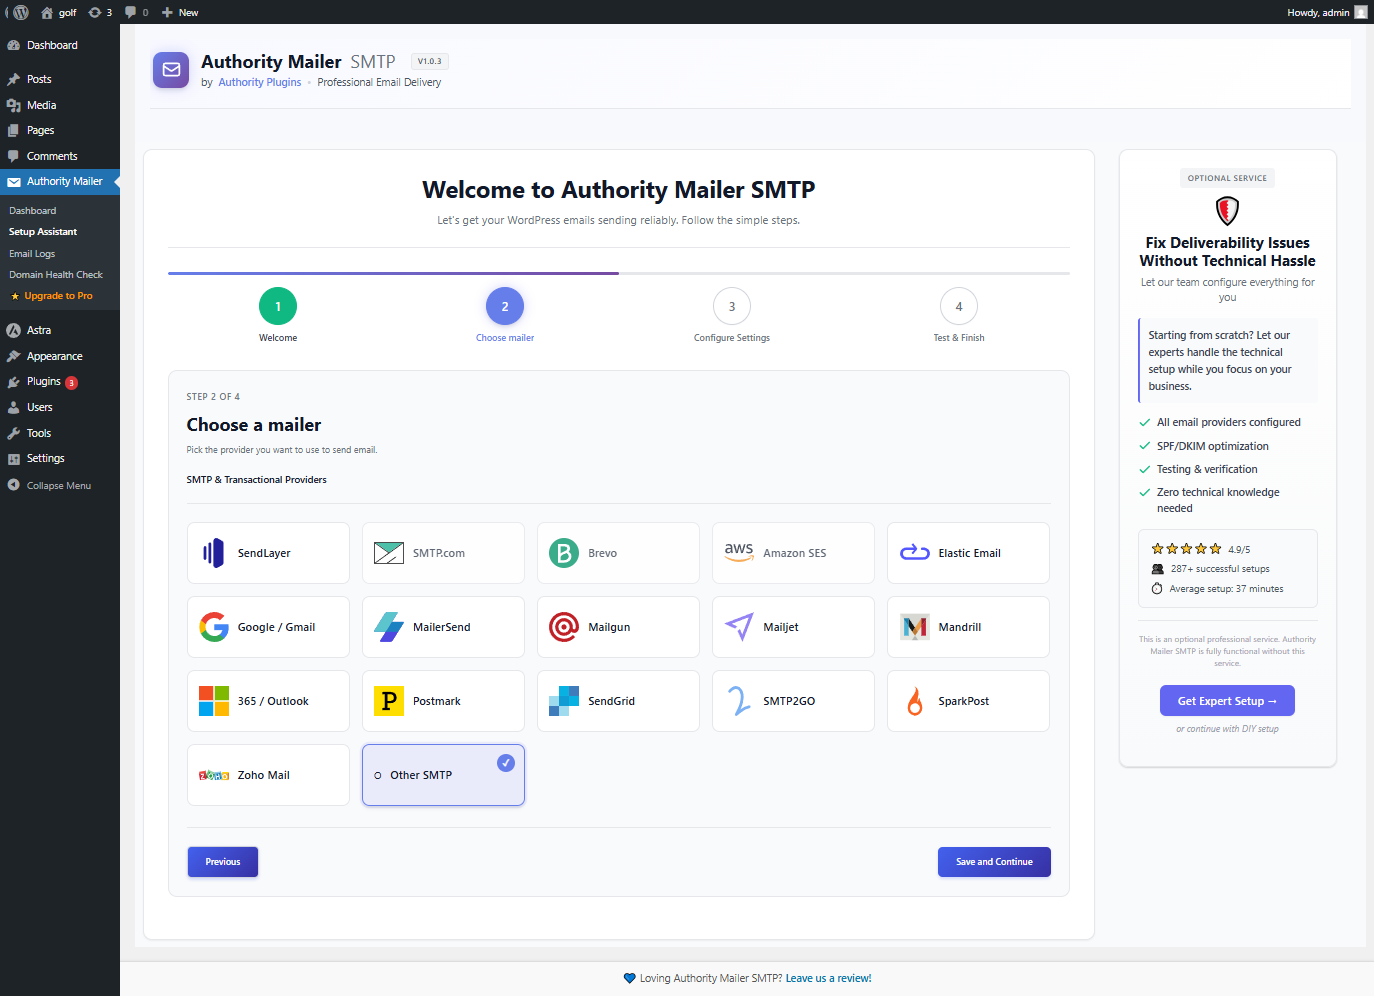Click the Brevo provider logo
Screen dimensions: 1374x996
tap(563, 552)
